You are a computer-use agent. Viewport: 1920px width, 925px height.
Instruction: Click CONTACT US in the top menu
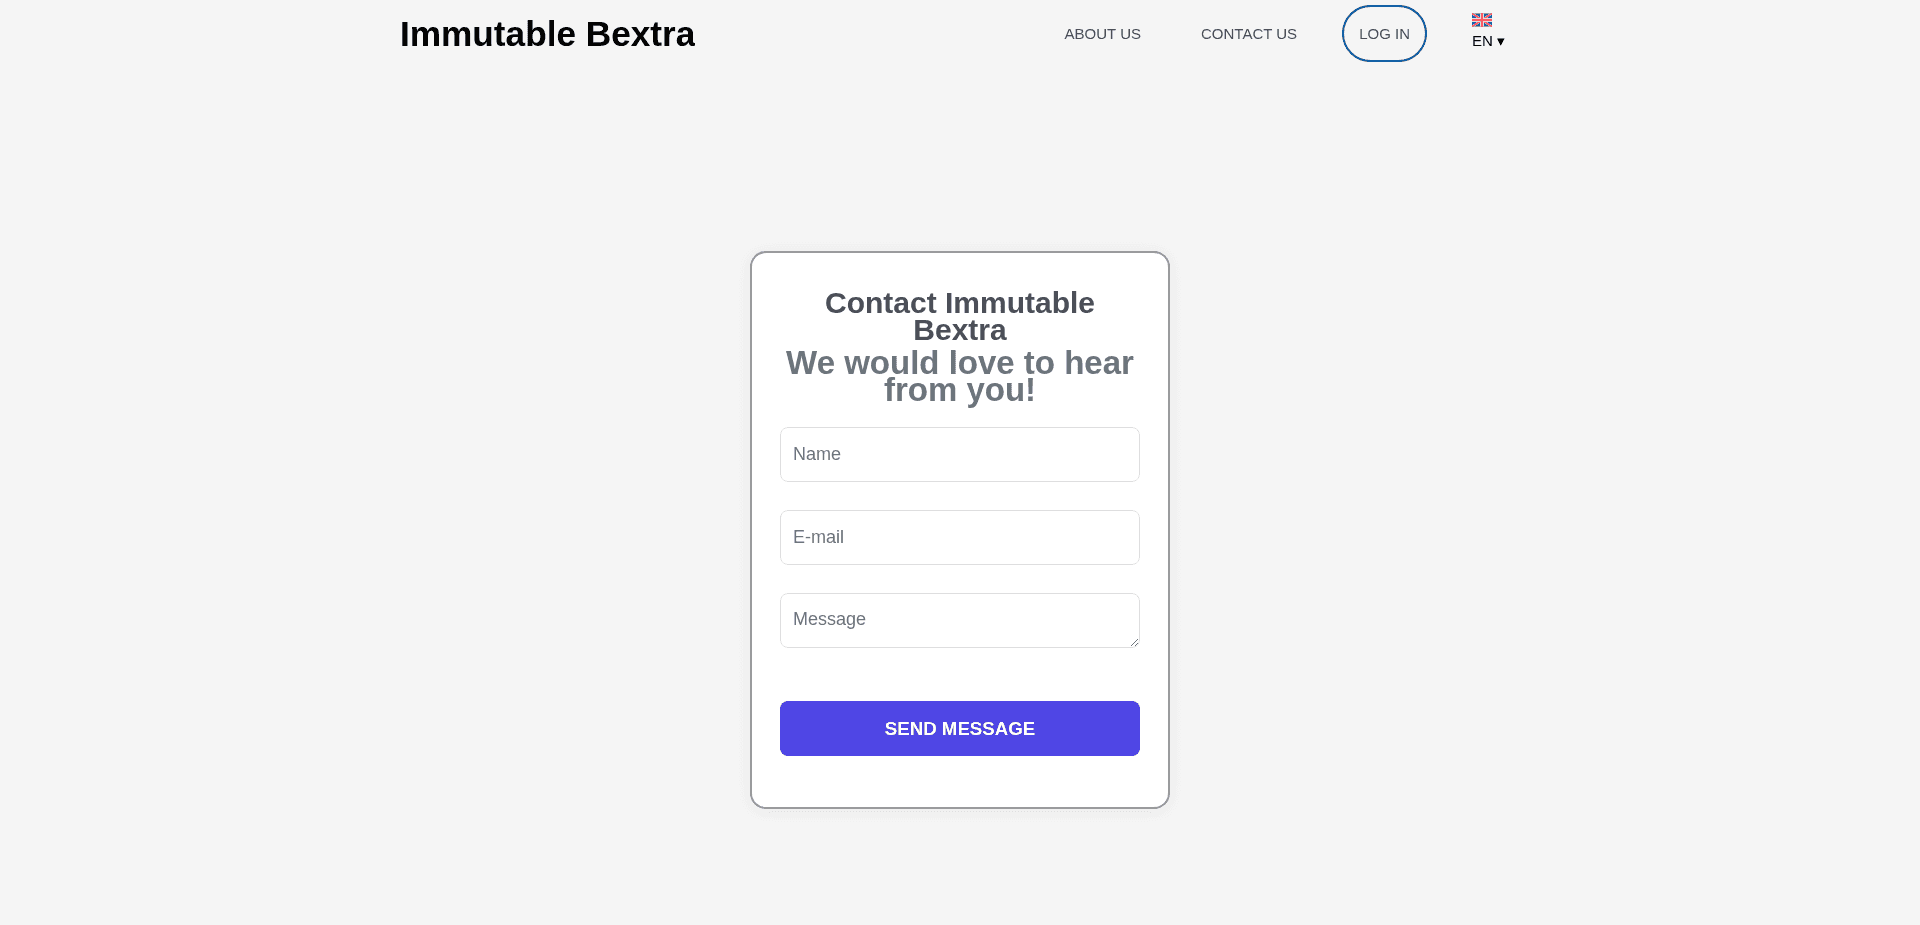pos(1248,33)
